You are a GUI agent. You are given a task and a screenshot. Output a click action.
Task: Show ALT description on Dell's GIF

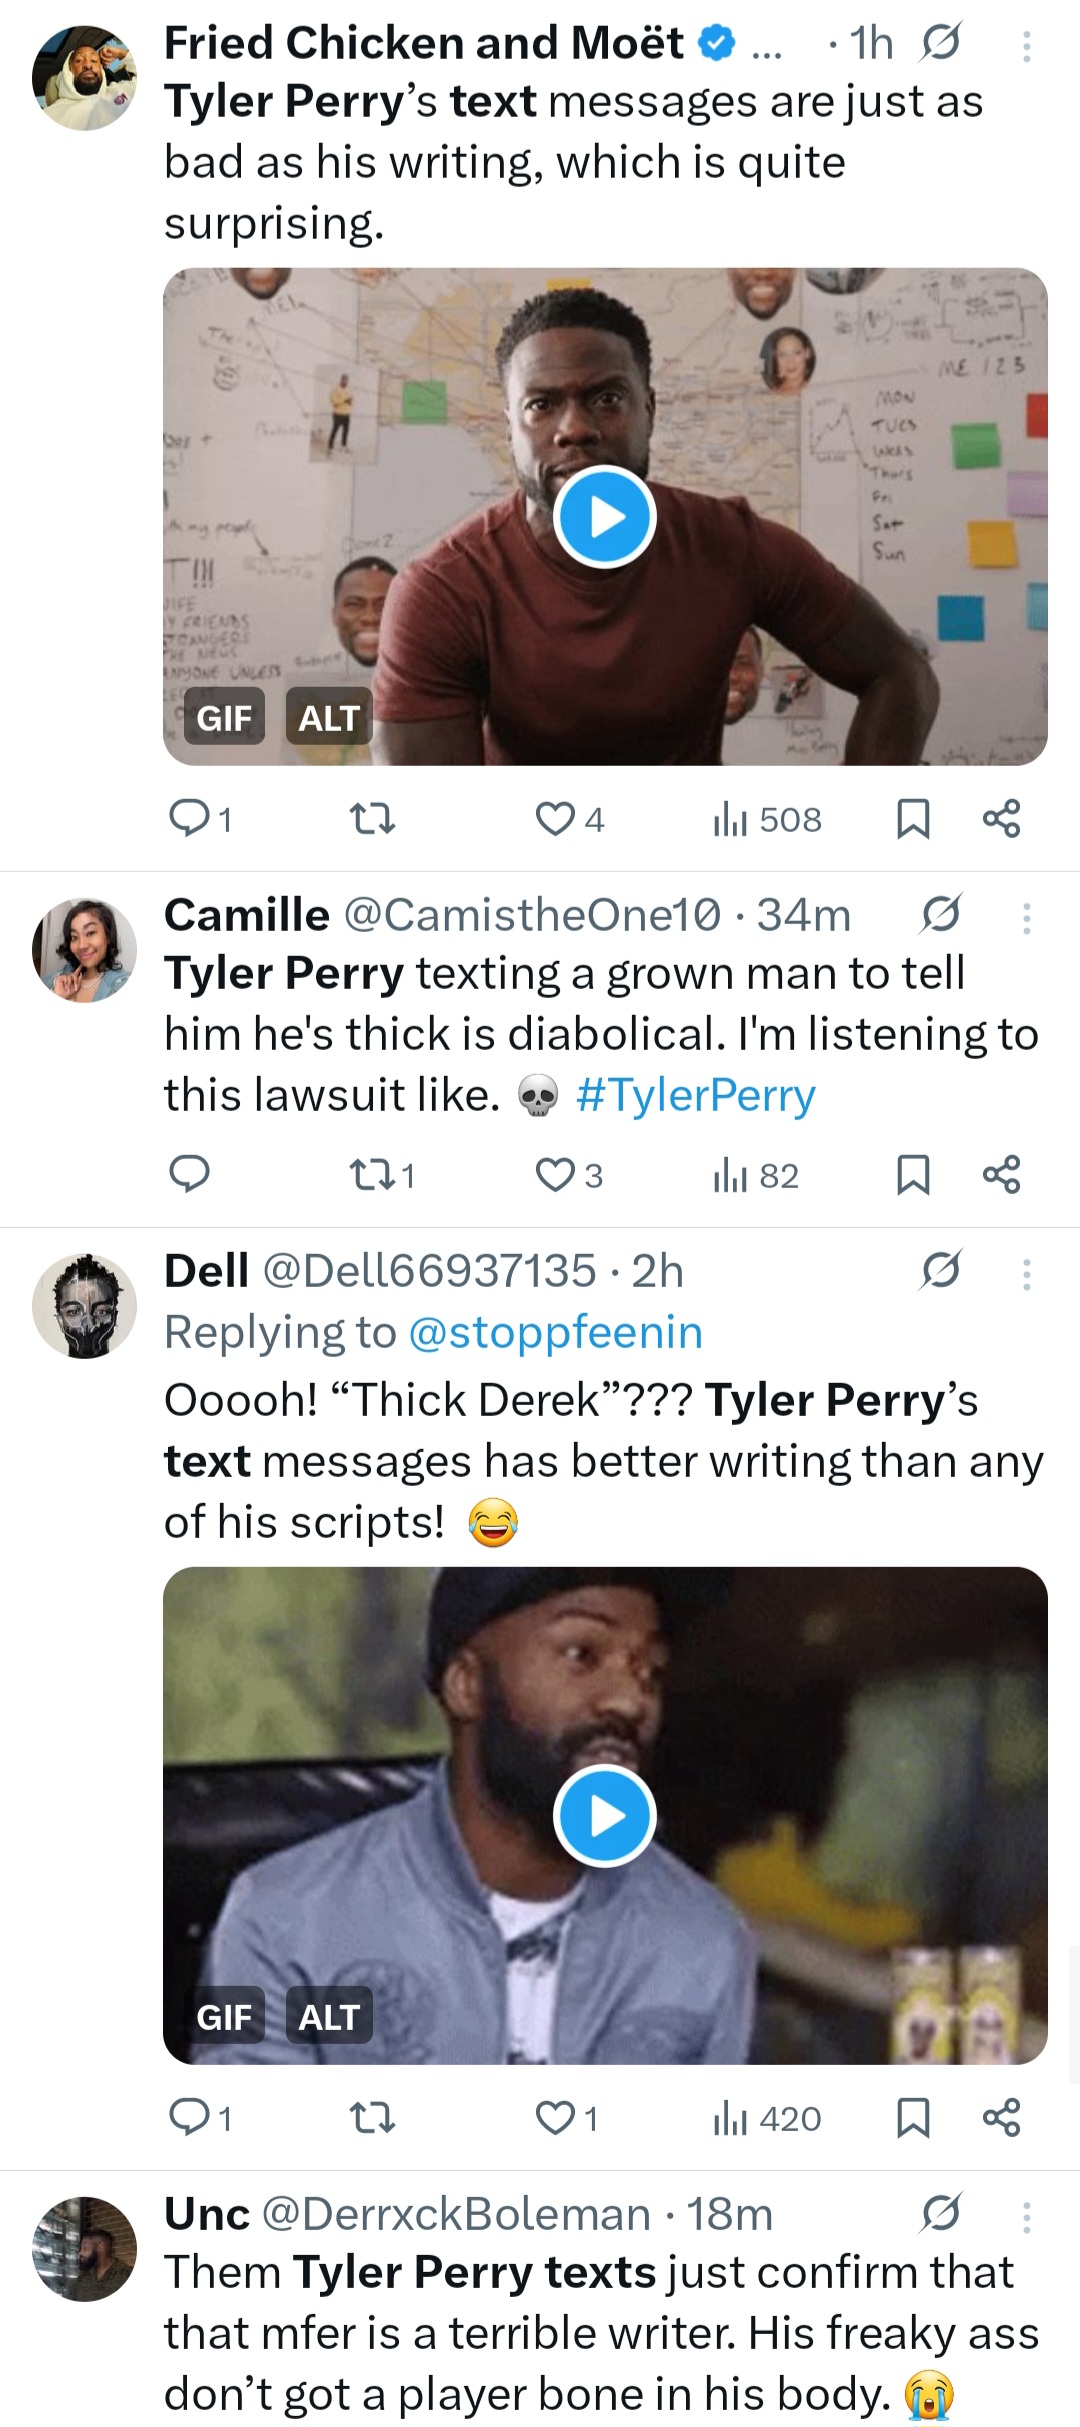tap(328, 2017)
